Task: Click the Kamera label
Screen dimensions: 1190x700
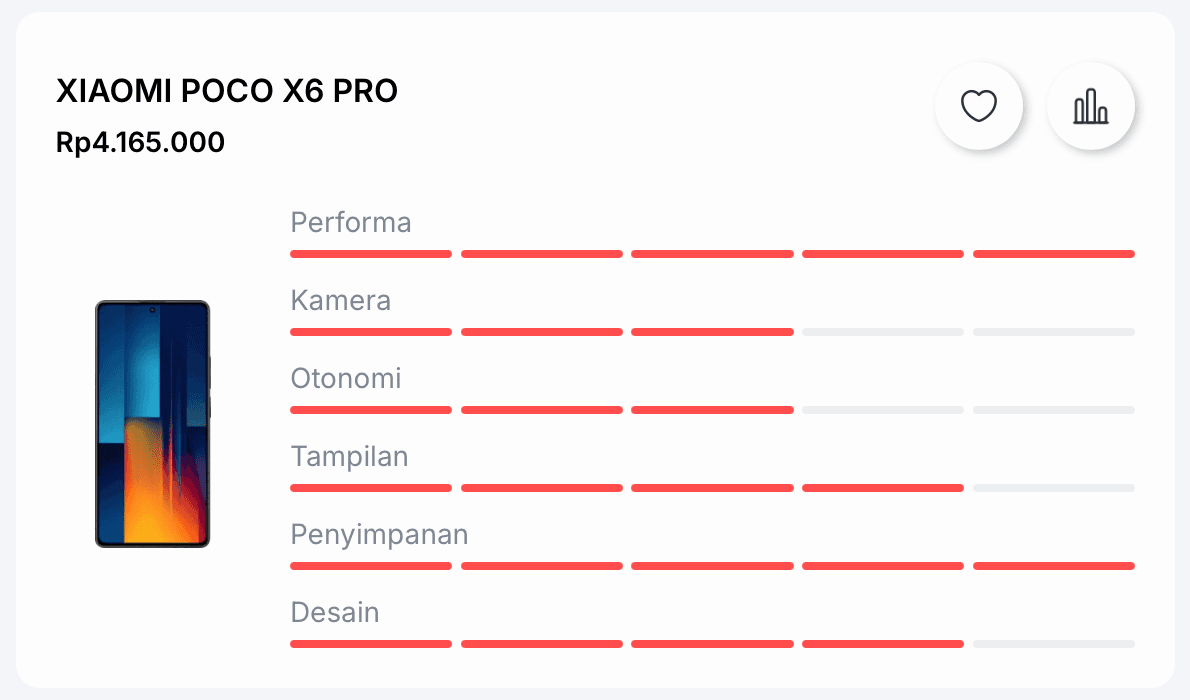Action: tap(341, 301)
